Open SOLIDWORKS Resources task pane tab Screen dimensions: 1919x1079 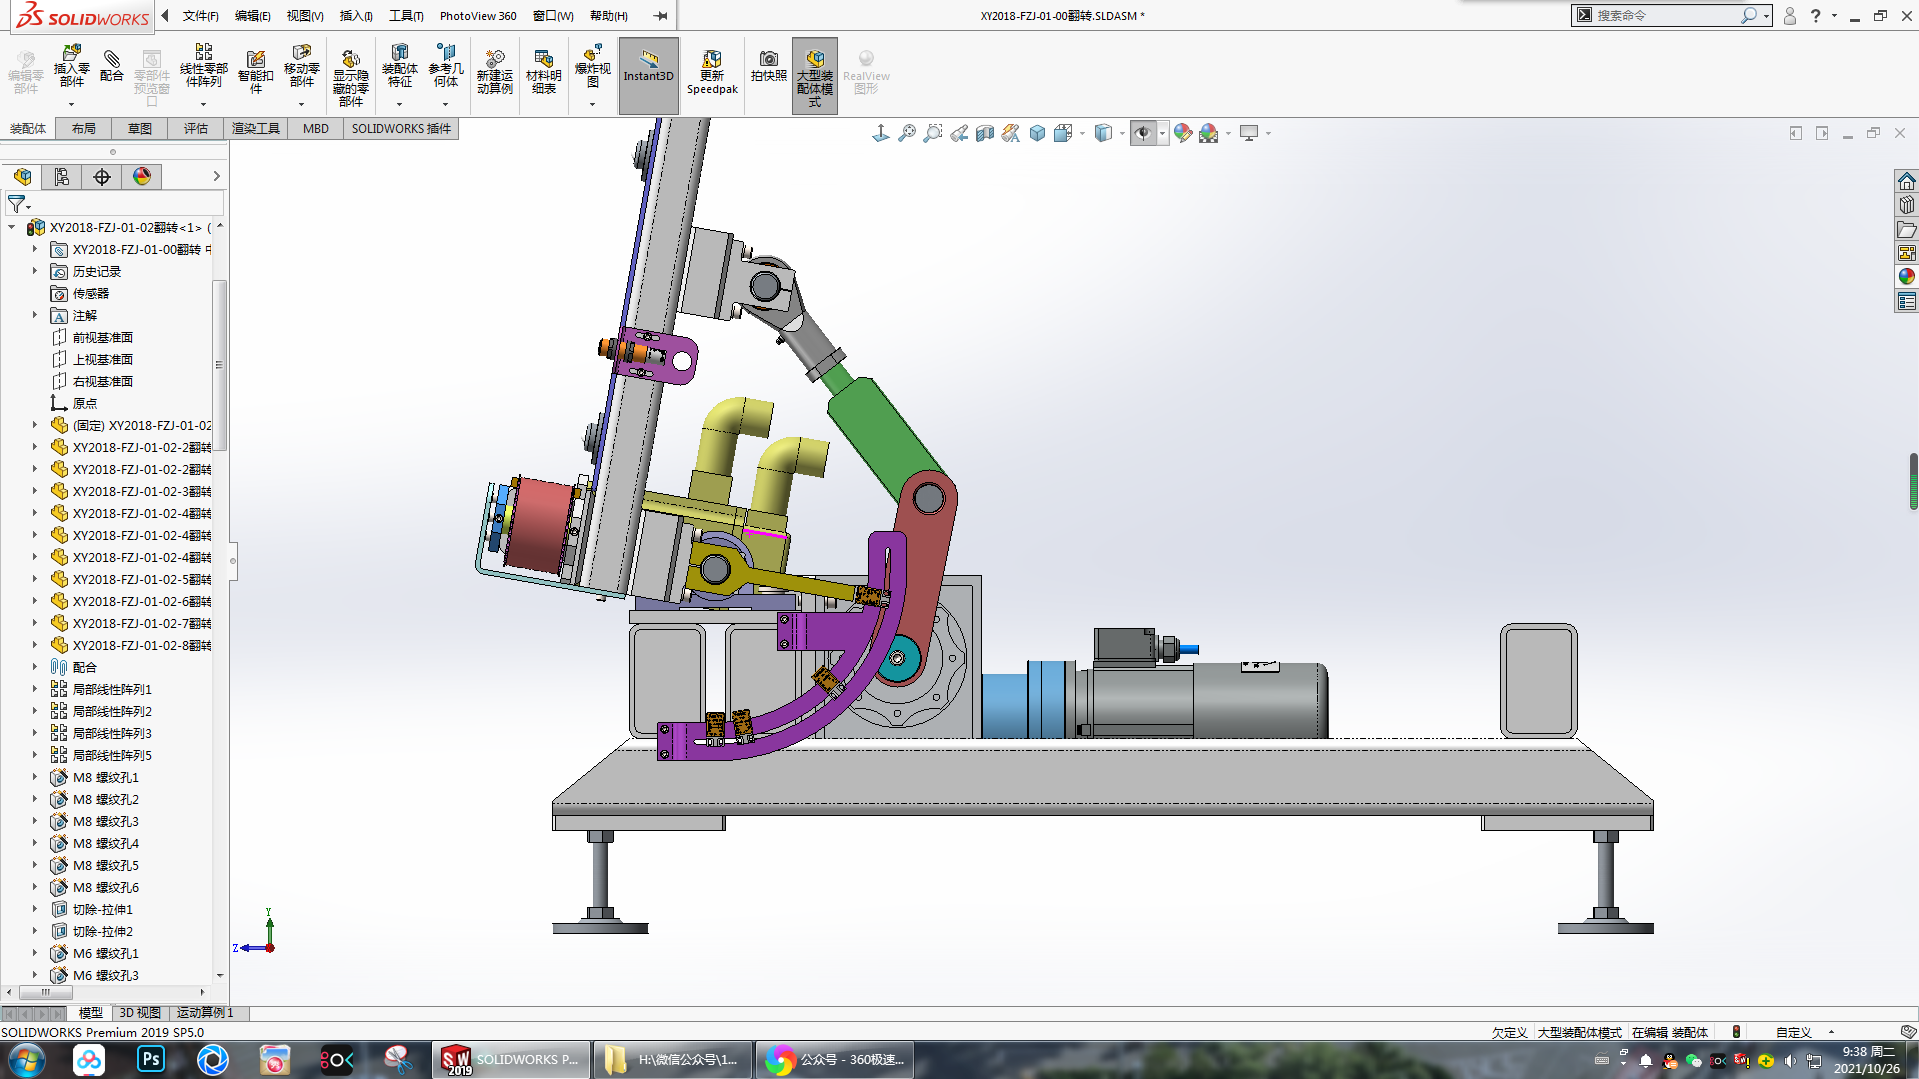[x=1906, y=181]
